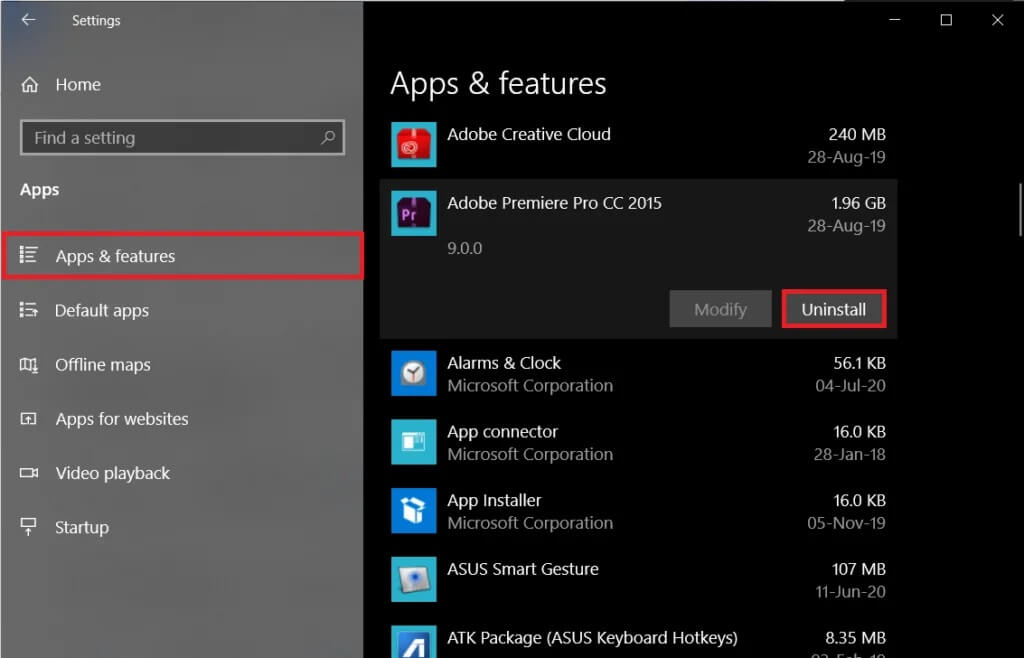Click the ASUS Smart Gesture icon
The width and height of the screenshot is (1024, 658).
point(413,579)
